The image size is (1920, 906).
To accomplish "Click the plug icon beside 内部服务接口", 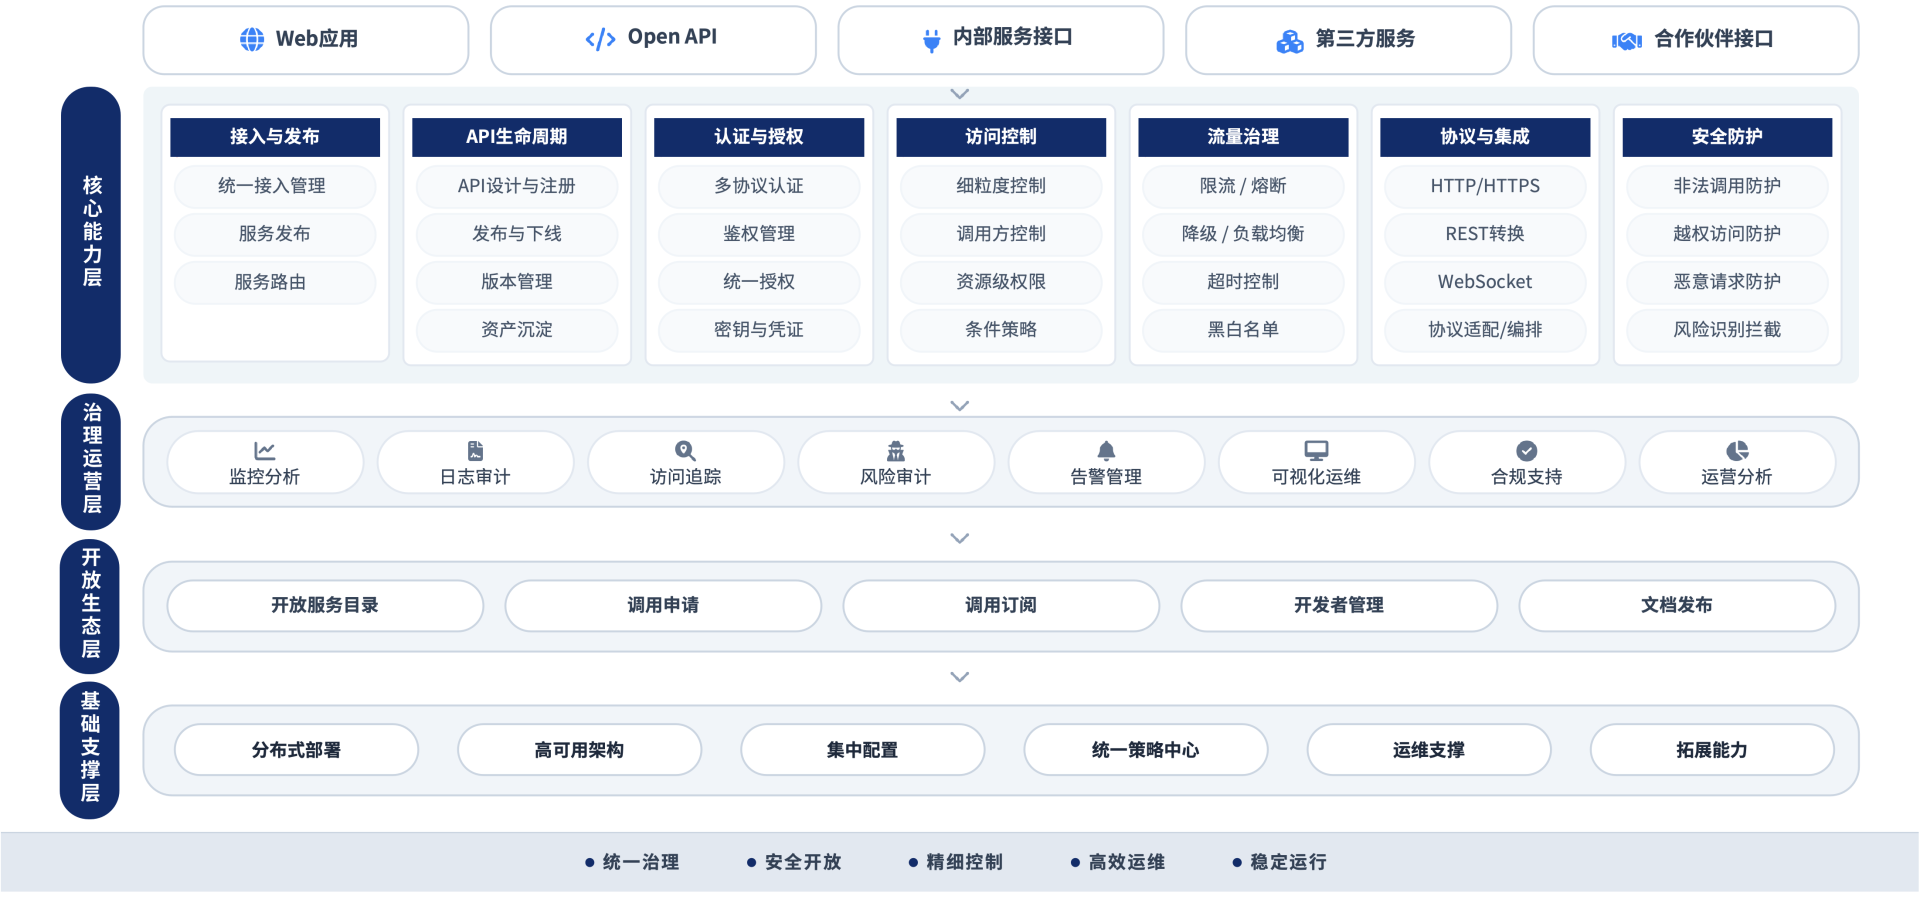I will click(x=931, y=40).
